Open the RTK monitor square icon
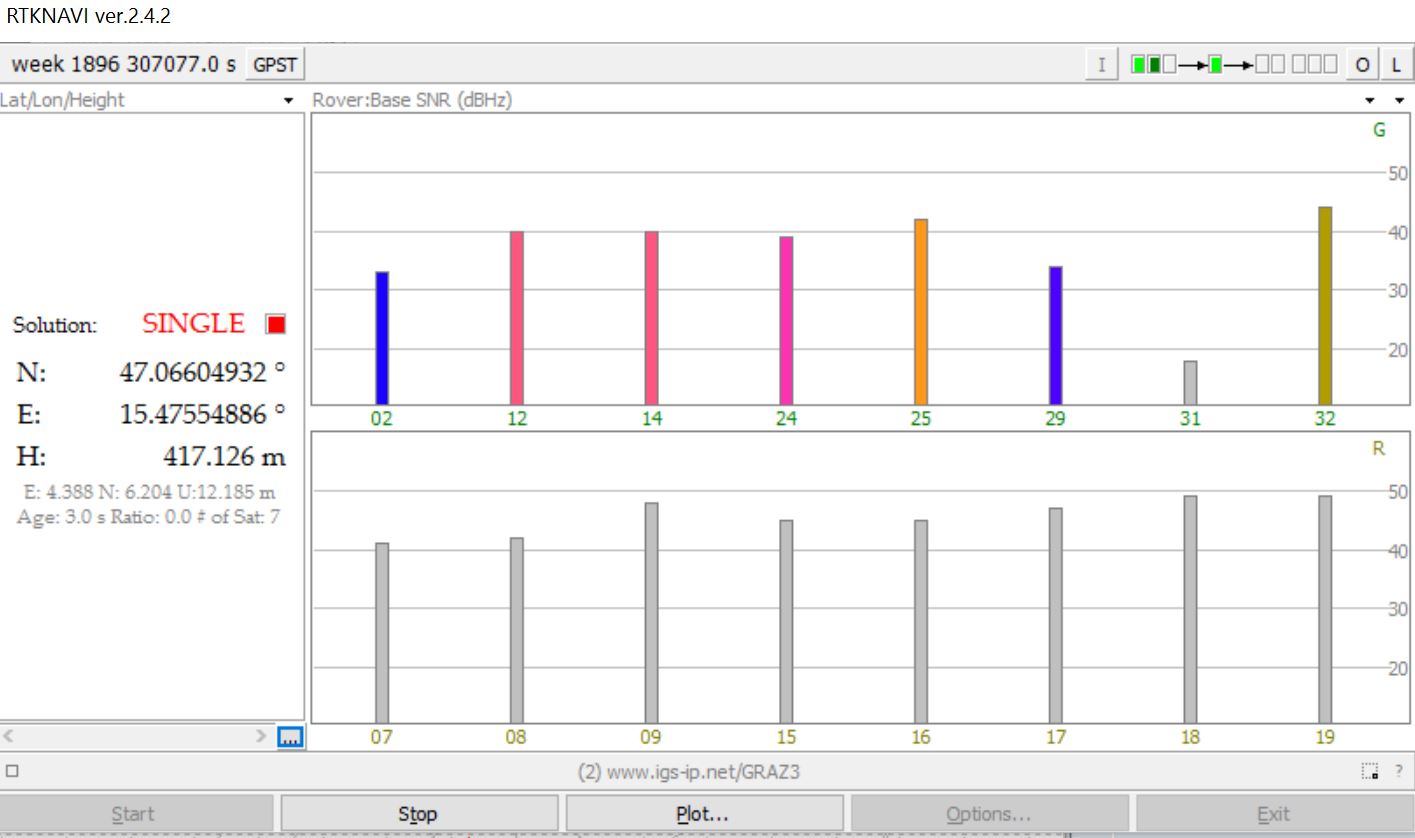Image resolution: width=1415 pixels, height=838 pixels. pyautogui.click(x=12, y=772)
